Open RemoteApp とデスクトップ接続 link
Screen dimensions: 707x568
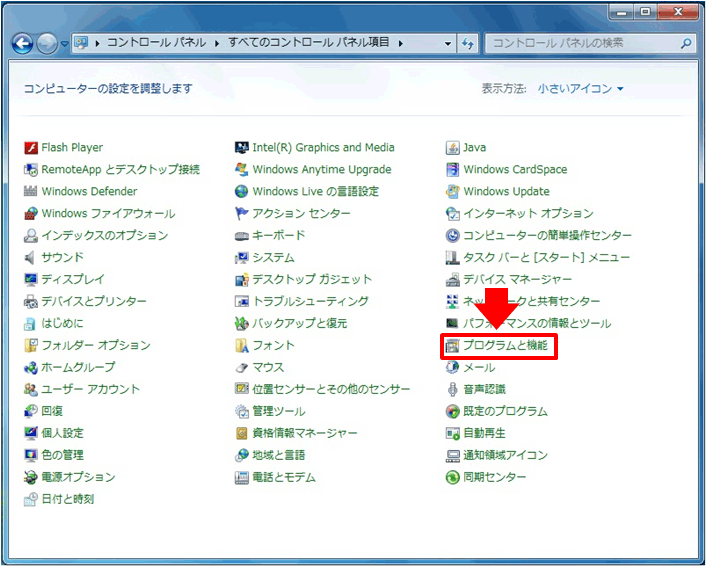(x=120, y=170)
